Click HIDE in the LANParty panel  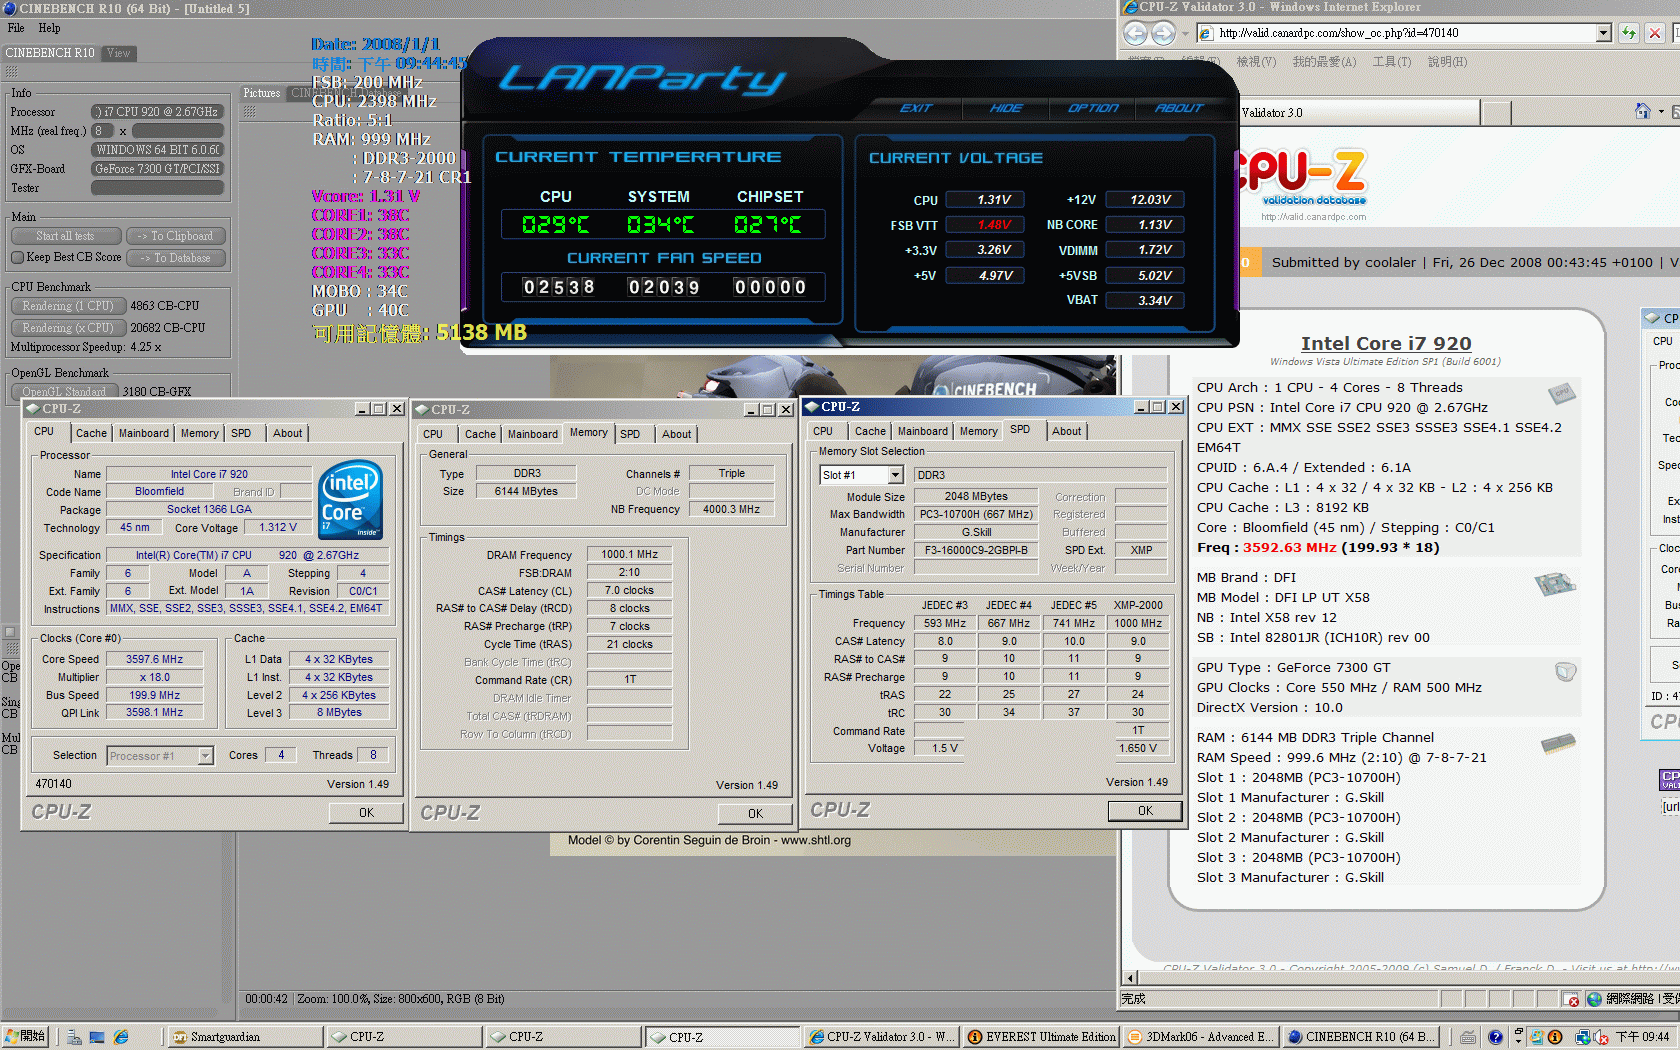click(1006, 108)
